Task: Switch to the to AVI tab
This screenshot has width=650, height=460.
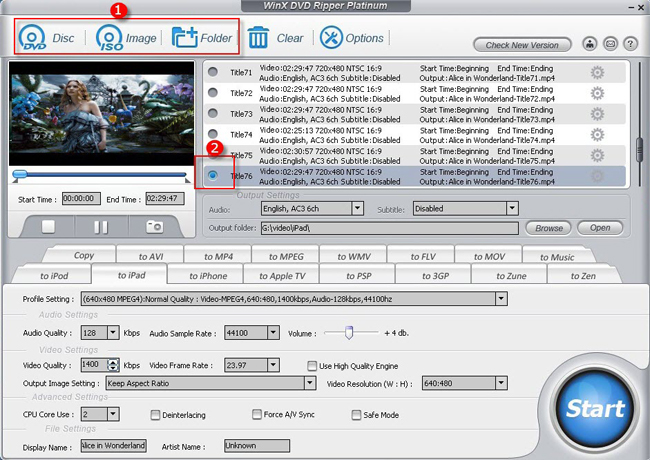Action: coord(151,257)
